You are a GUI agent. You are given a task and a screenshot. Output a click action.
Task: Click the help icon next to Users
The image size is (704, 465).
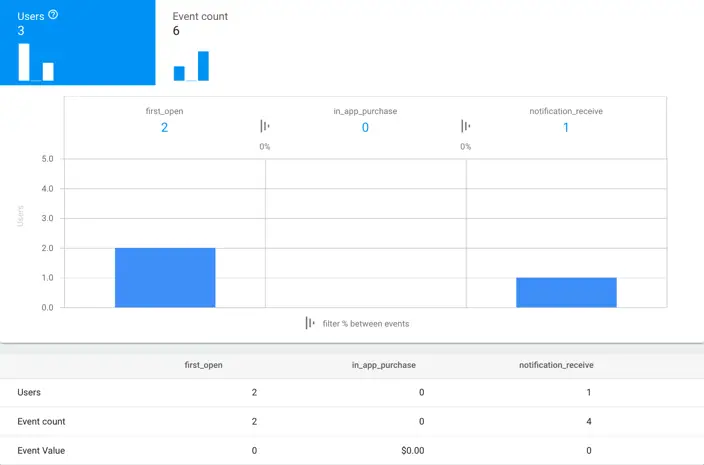pos(53,15)
